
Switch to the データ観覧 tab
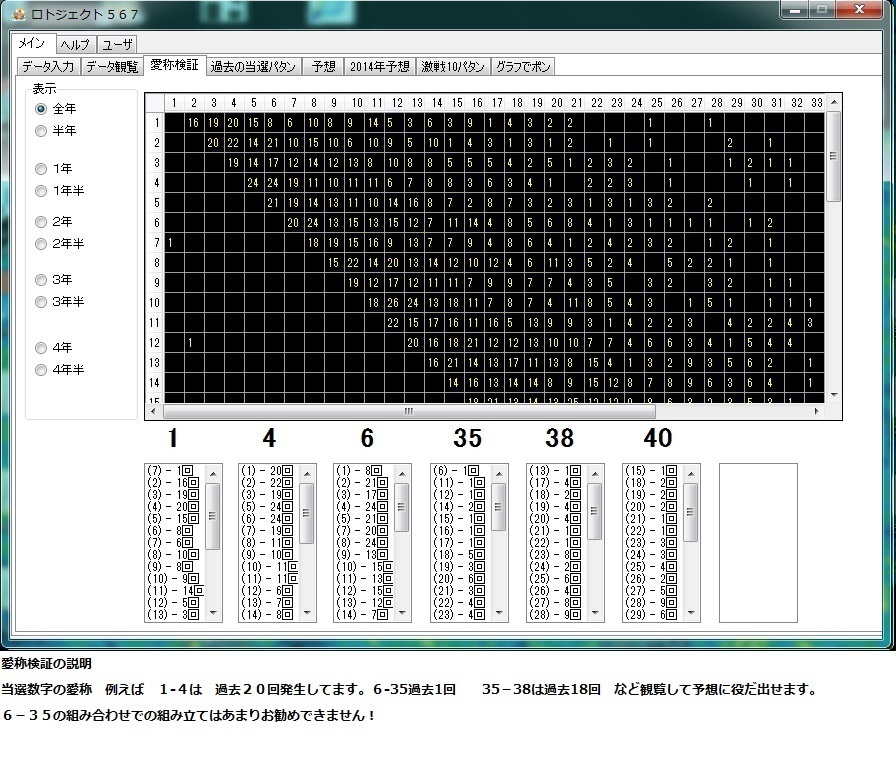click(112, 67)
